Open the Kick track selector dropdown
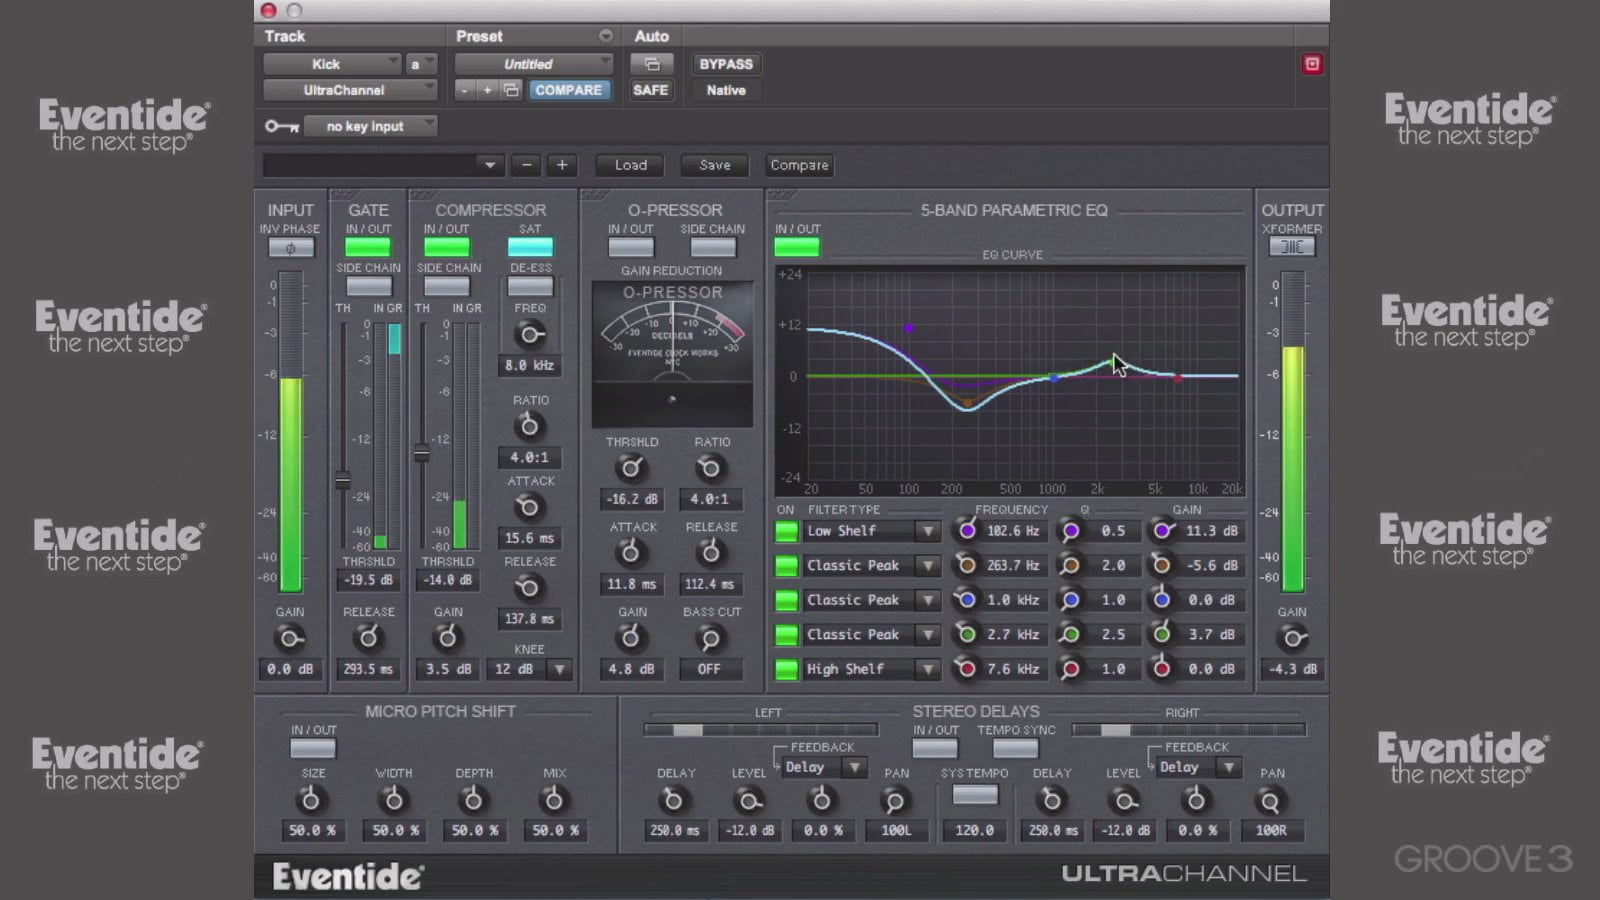The width and height of the screenshot is (1600, 900). point(332,64)
